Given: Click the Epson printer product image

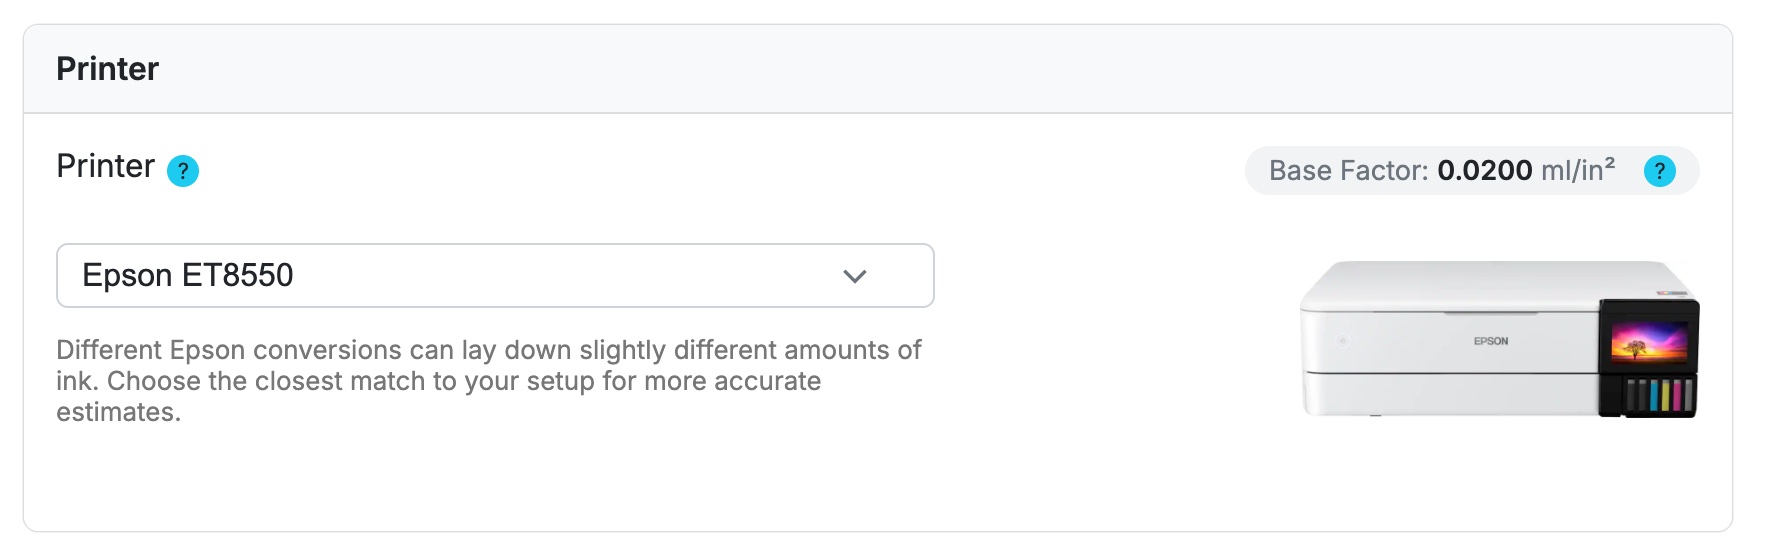Looking at the screenshot, I should [1498, 340].
